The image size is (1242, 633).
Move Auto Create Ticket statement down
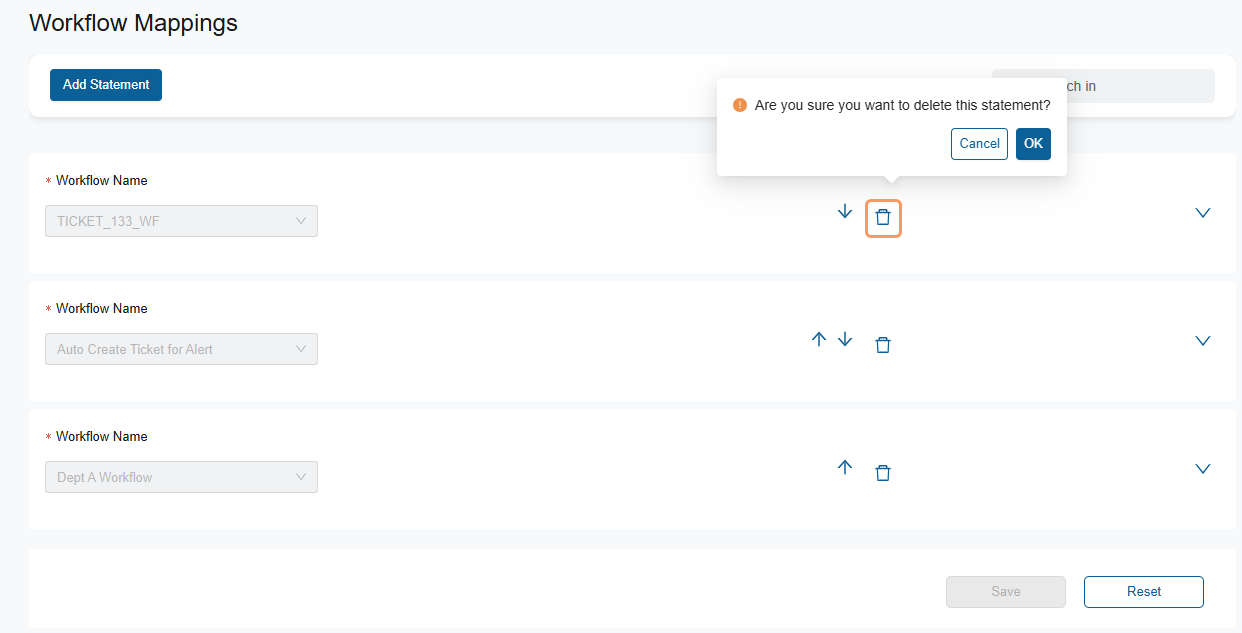pos(845,340)
